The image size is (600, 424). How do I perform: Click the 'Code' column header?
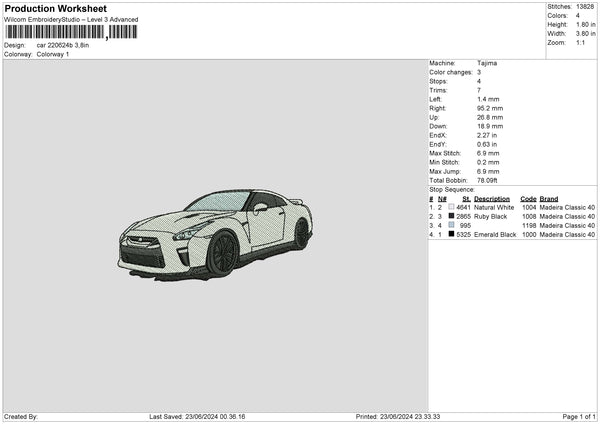[528, 199]
